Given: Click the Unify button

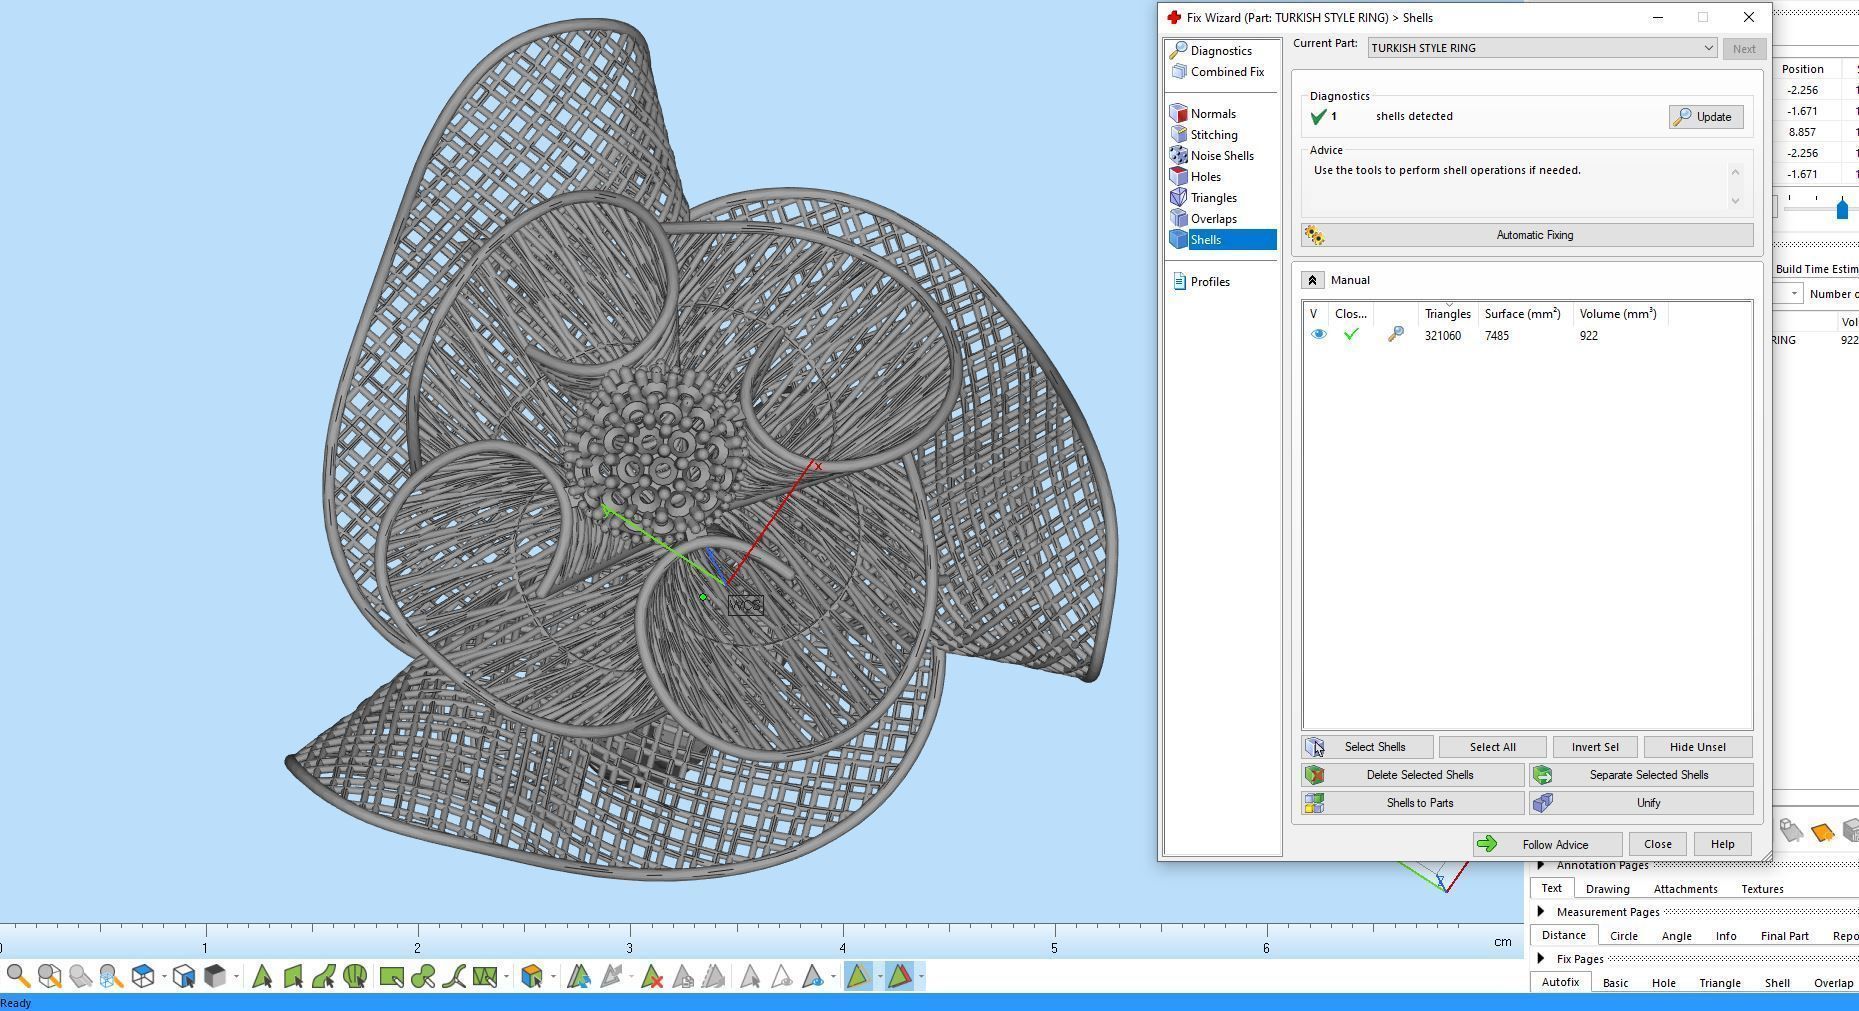Looking at the screenshot, I should [x=1641, y=803].
